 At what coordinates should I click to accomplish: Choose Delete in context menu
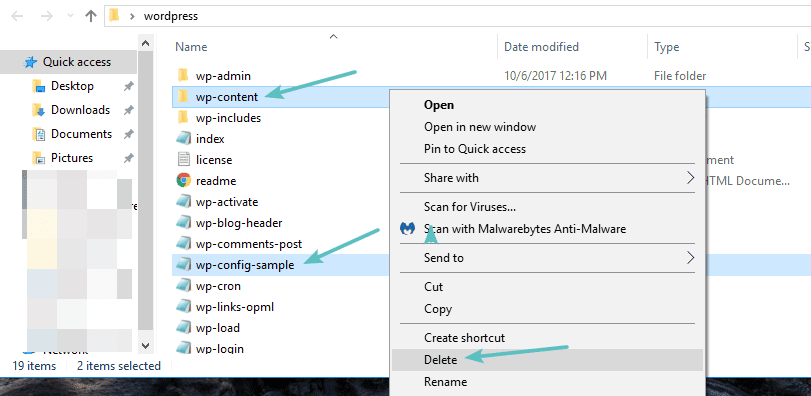point(549,360)
